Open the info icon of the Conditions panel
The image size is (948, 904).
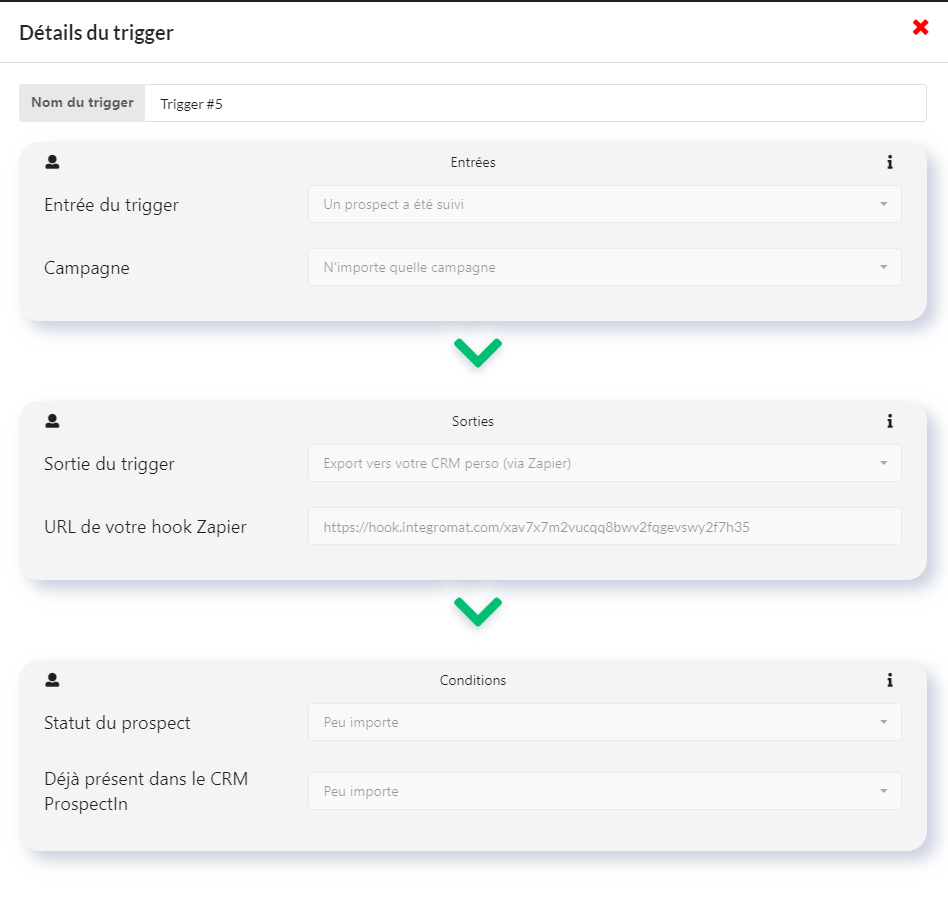click(889, 680)
